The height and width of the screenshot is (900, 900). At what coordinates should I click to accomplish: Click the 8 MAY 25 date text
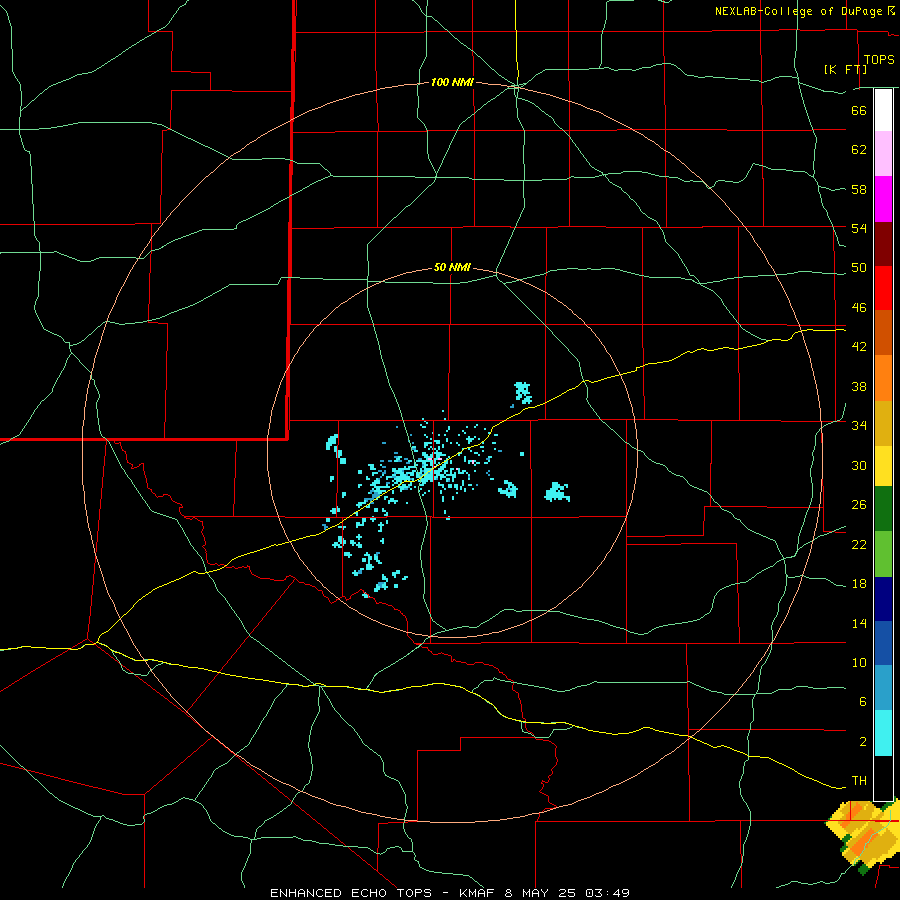[542, 893]
